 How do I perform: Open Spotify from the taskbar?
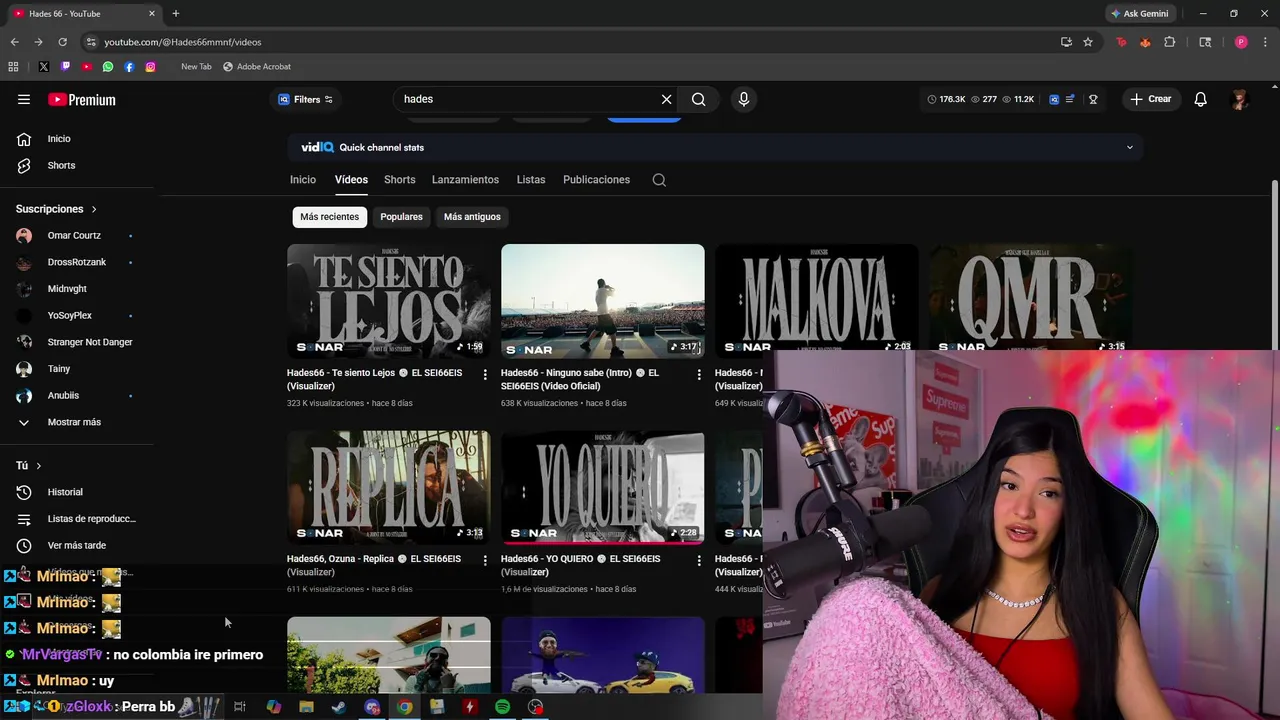point(502,707)
